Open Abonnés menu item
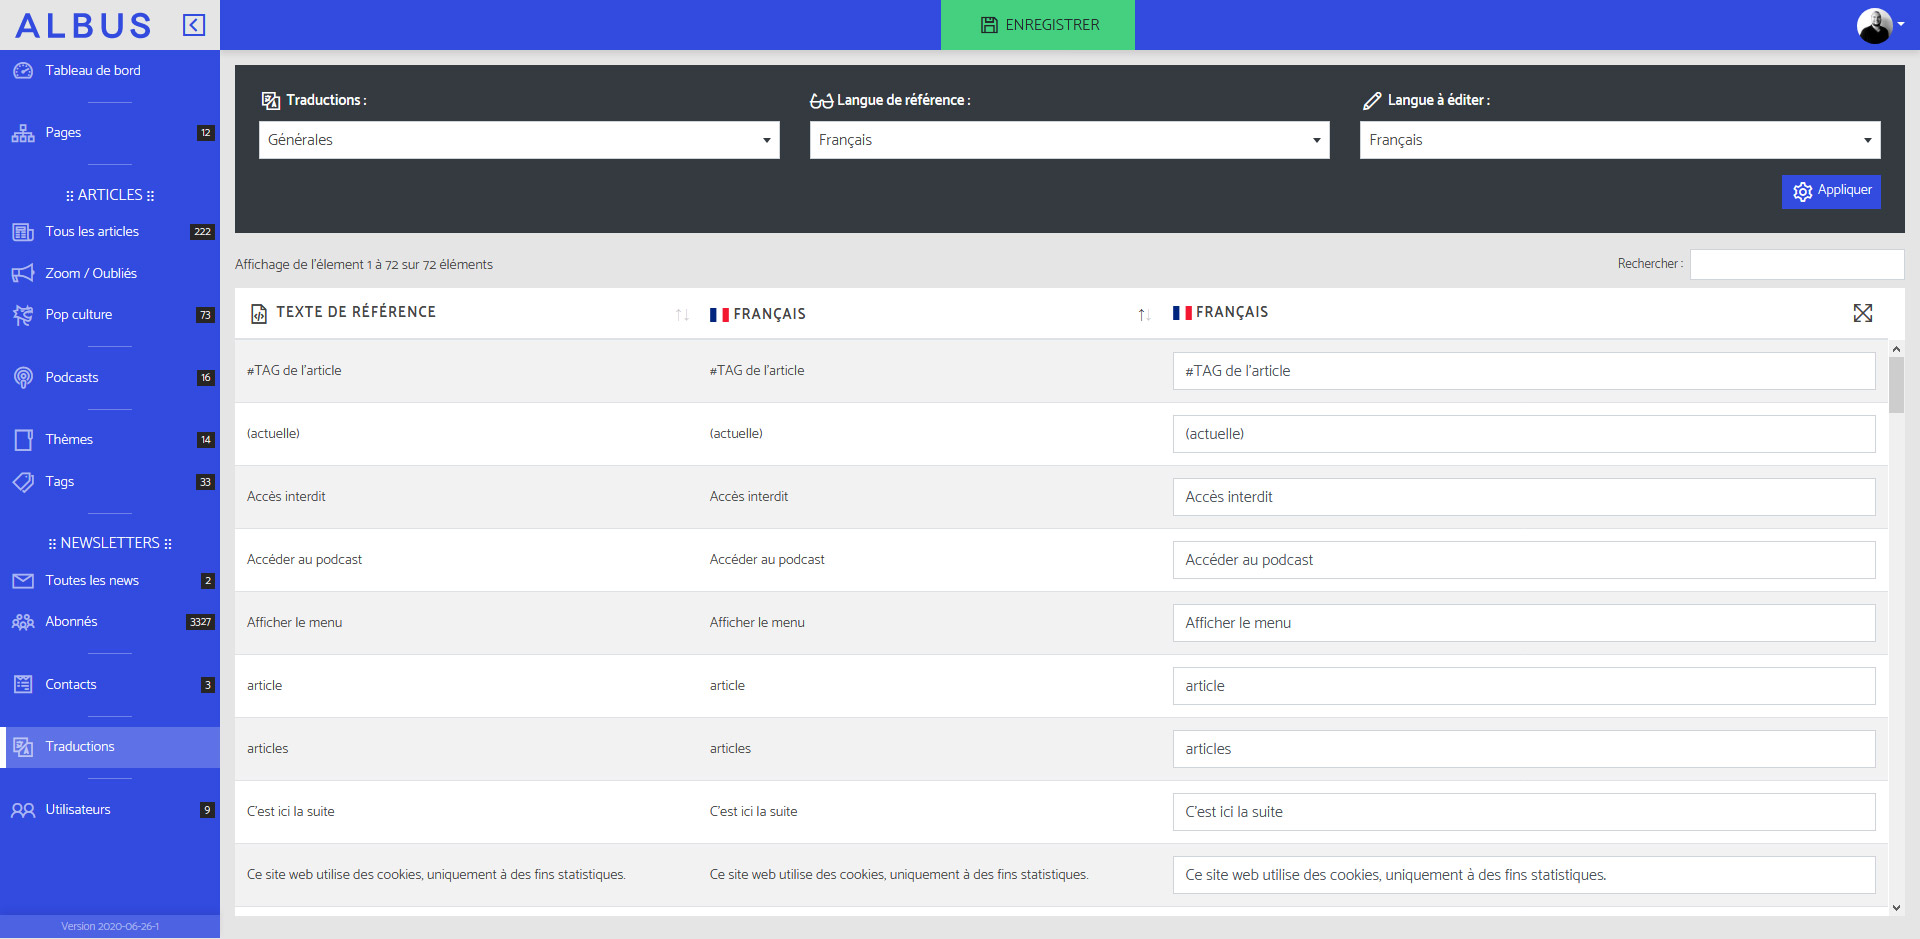This screenshot has width=1920, height=939. point(110,622)
